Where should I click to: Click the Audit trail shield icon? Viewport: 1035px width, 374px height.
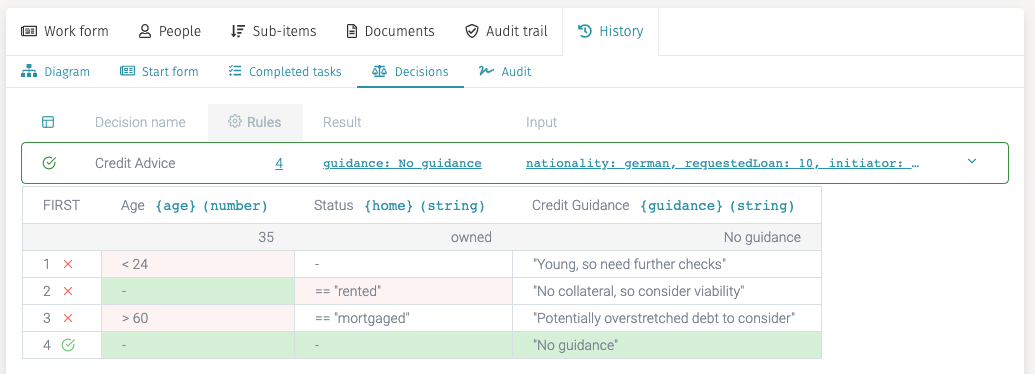click(472, 31)
